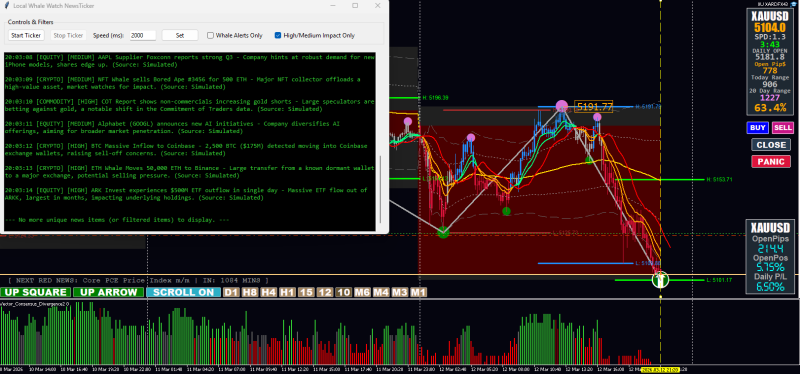Minimize the Local Whale Watch NewsTicker window
This screenshot has height=374, width=800.
[333, 6]
